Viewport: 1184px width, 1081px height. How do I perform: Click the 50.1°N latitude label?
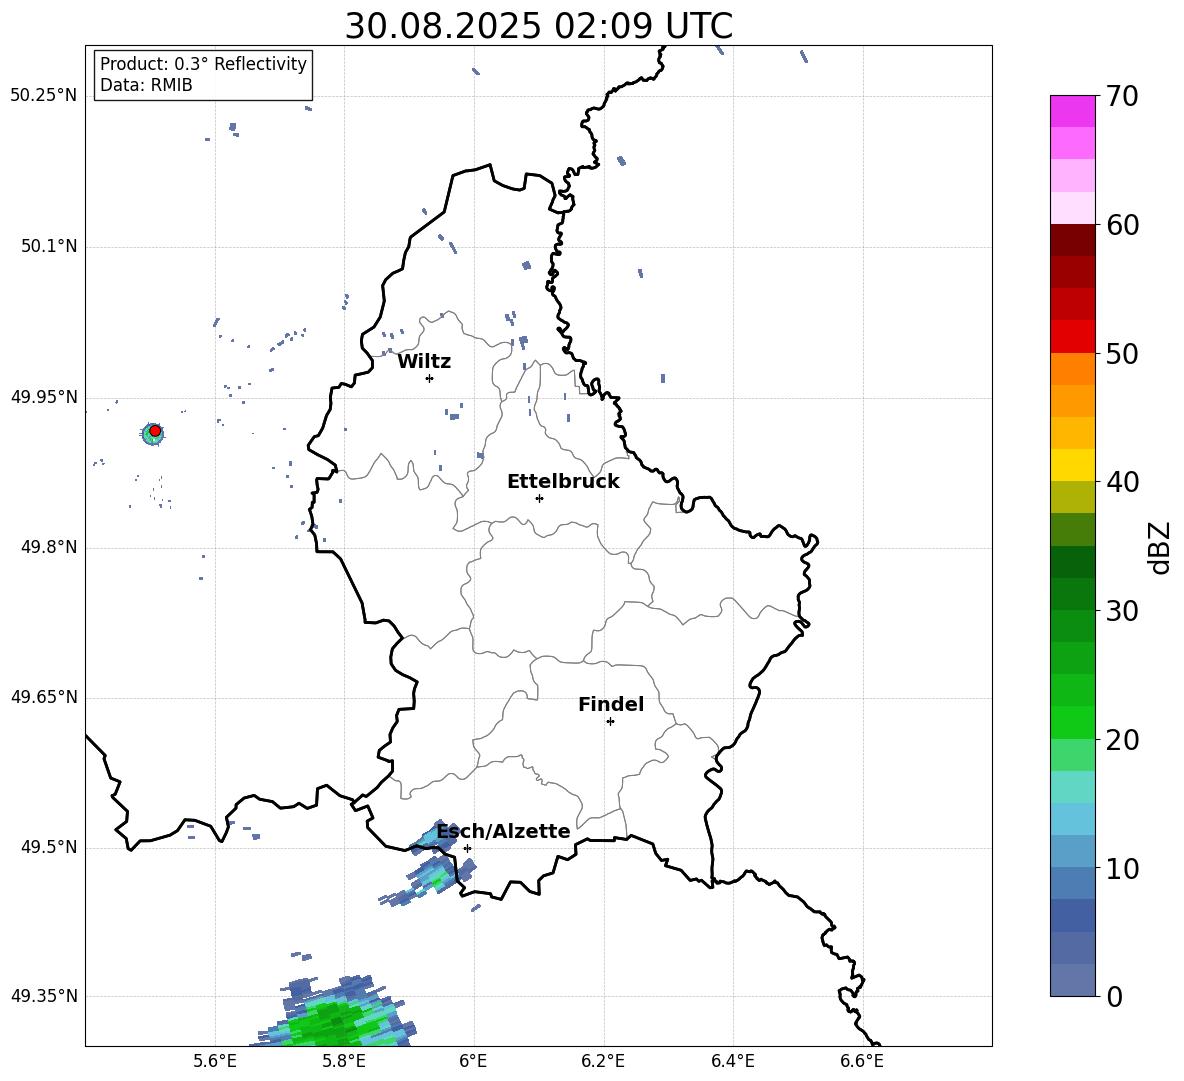pyautogui.click(x=49, y=247)
